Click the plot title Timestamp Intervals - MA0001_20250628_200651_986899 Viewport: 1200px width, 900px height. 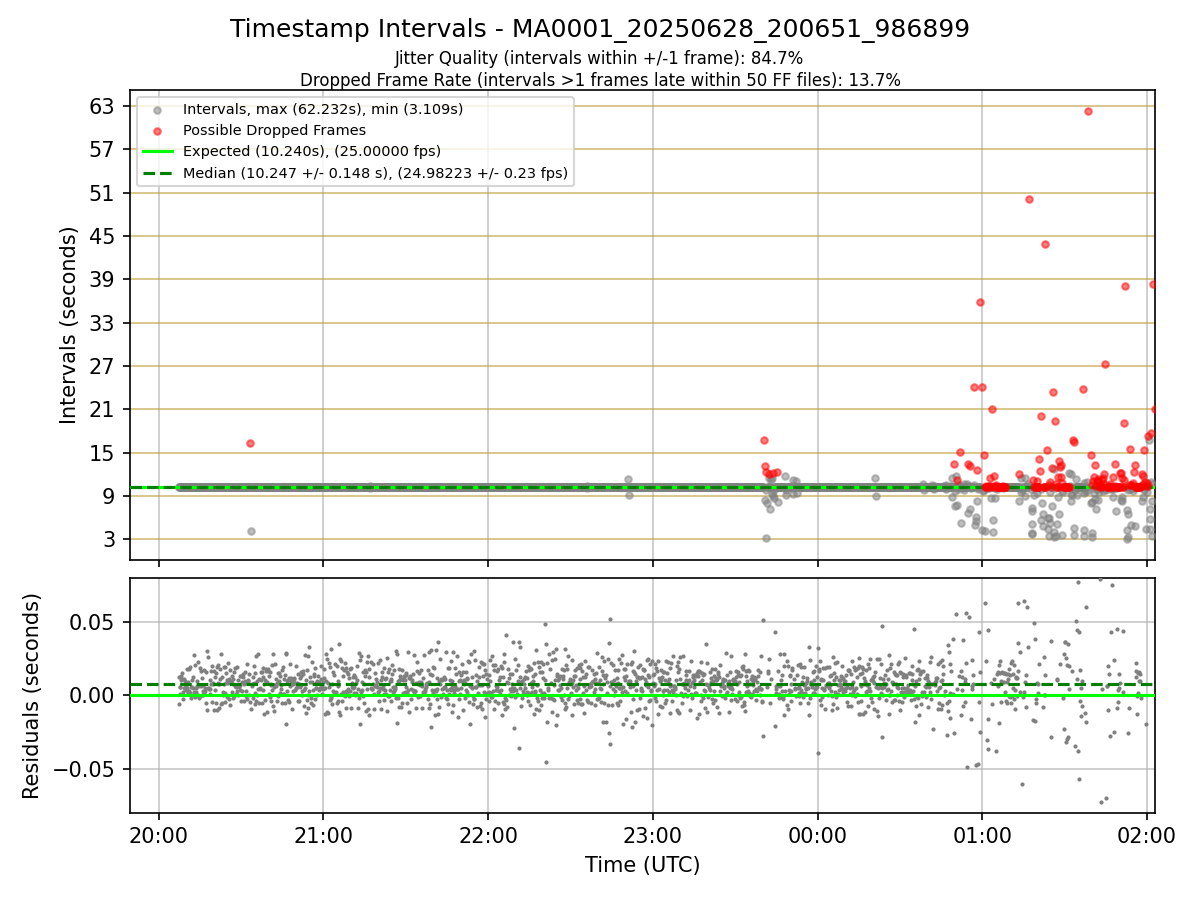point(600,29)
